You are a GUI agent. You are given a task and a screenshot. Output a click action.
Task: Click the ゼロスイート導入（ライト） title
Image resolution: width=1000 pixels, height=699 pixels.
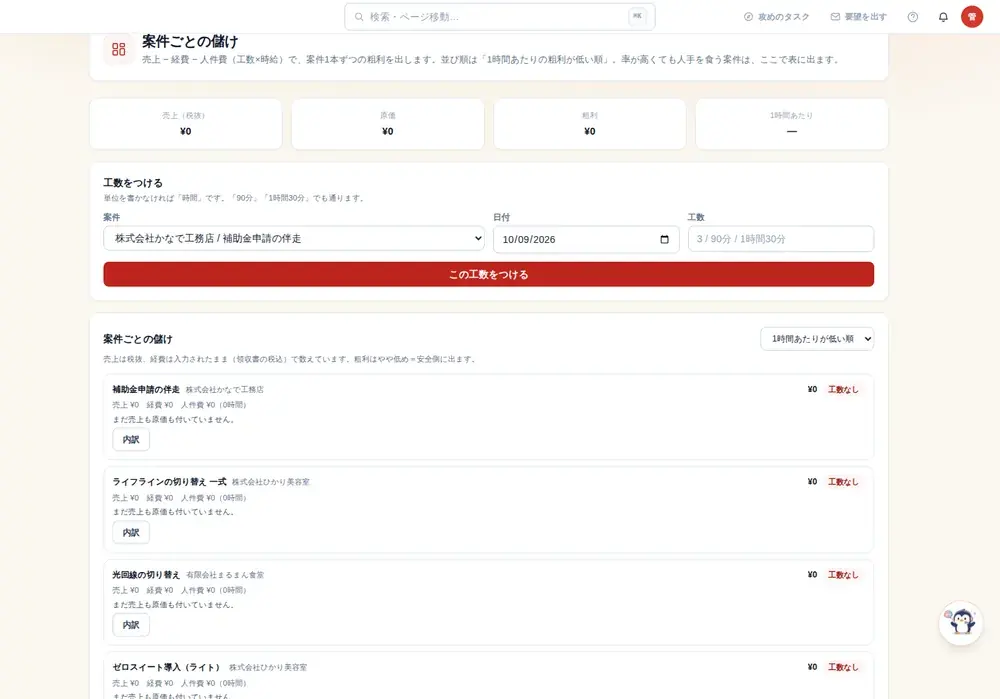[168, 667]
